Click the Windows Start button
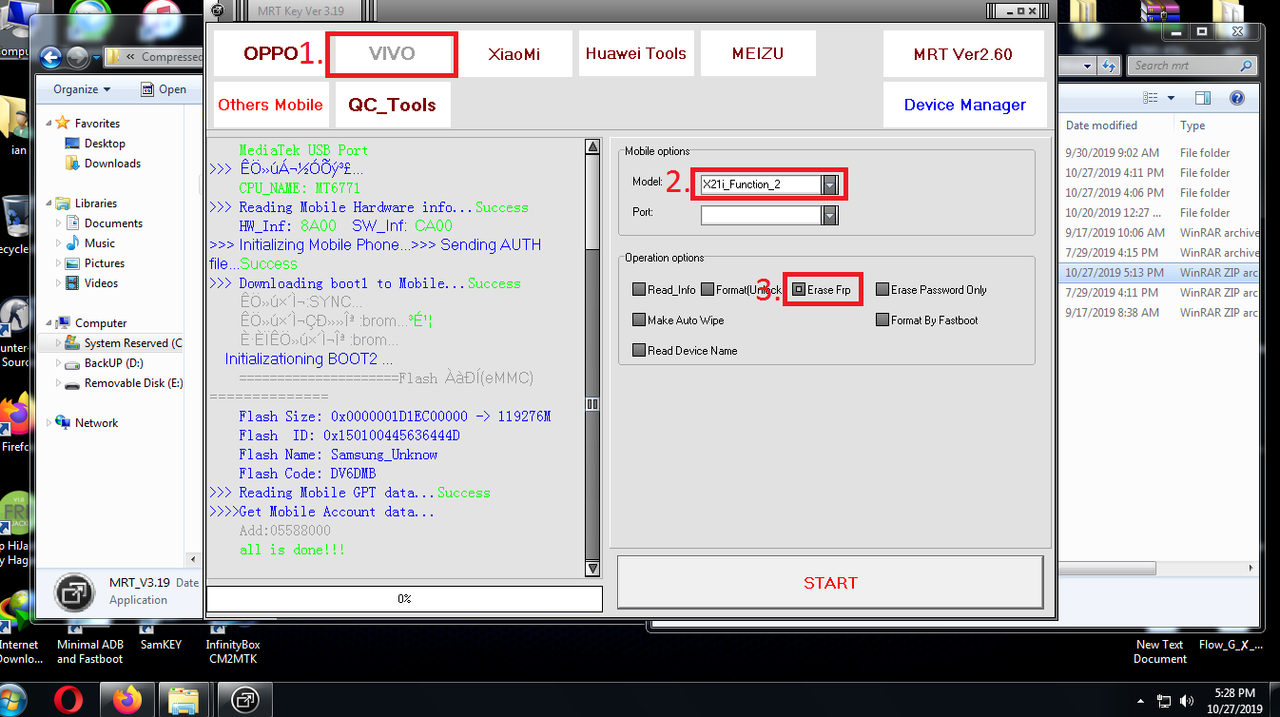 coord(14,699)
